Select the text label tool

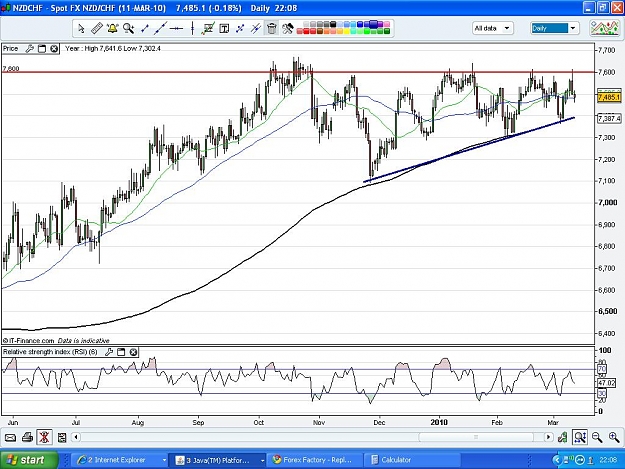pyautogui.click(x=224, y=28)
